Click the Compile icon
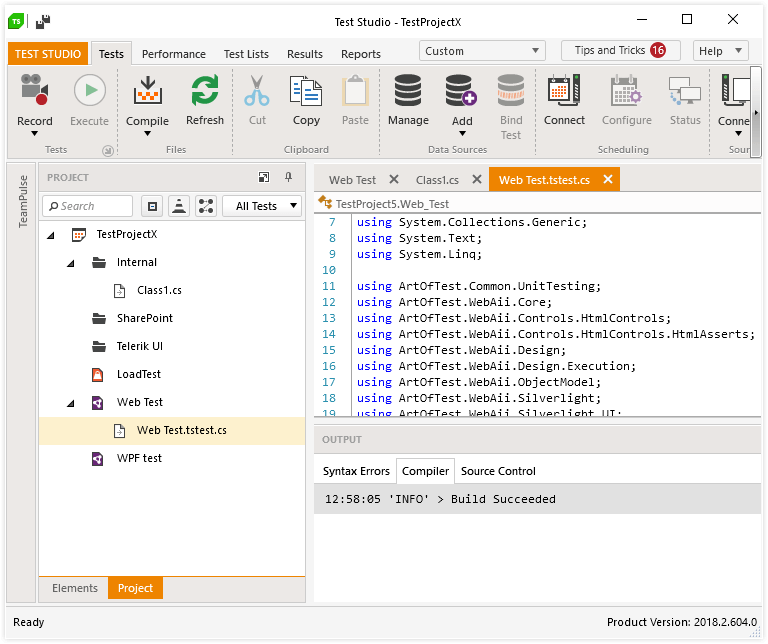Screen dimensions: 768x644 [x=147, y=90]
